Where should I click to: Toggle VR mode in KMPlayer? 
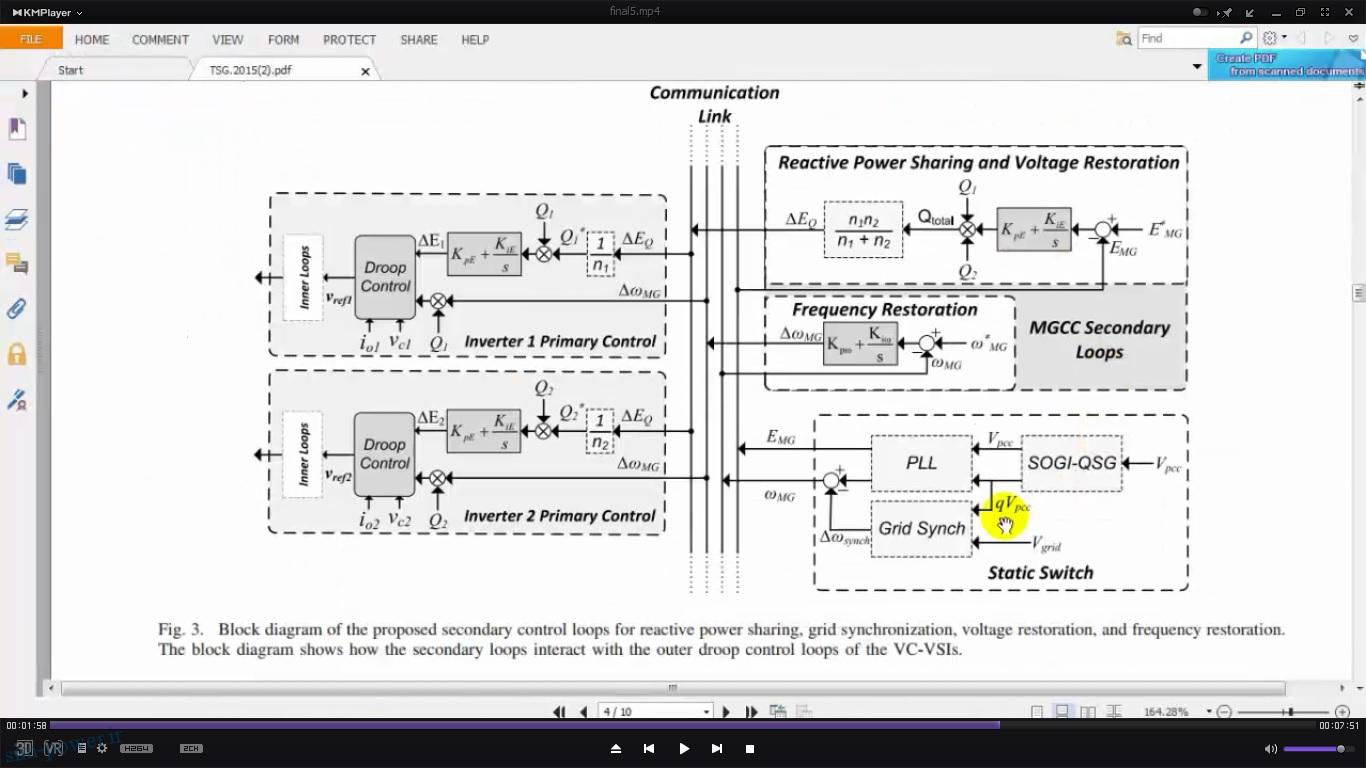point(54,748)
